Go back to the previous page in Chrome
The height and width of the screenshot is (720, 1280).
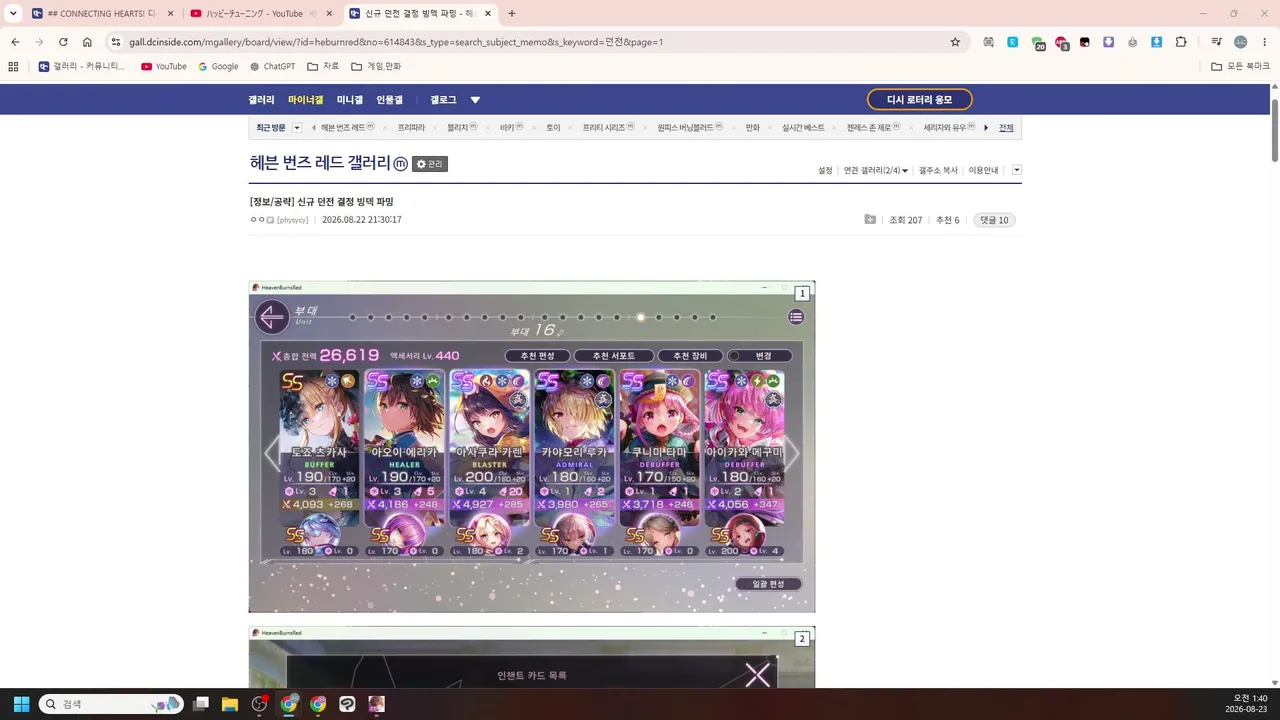15,42
